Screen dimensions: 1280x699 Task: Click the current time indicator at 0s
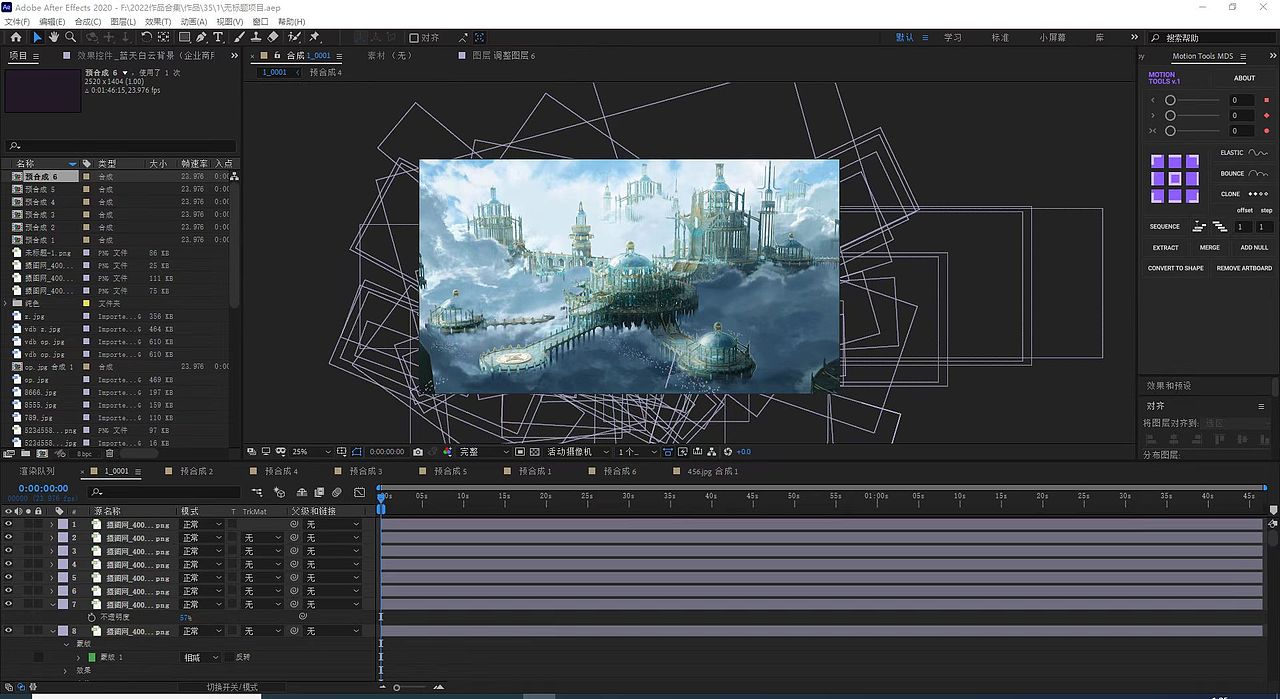381,497
